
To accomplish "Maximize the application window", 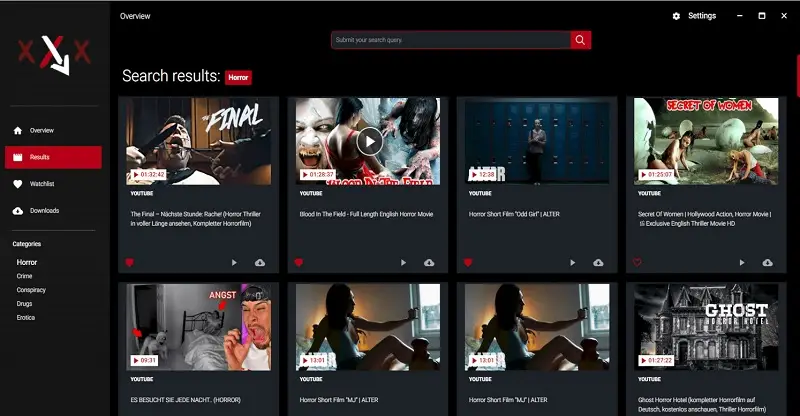I will (762, 16).
